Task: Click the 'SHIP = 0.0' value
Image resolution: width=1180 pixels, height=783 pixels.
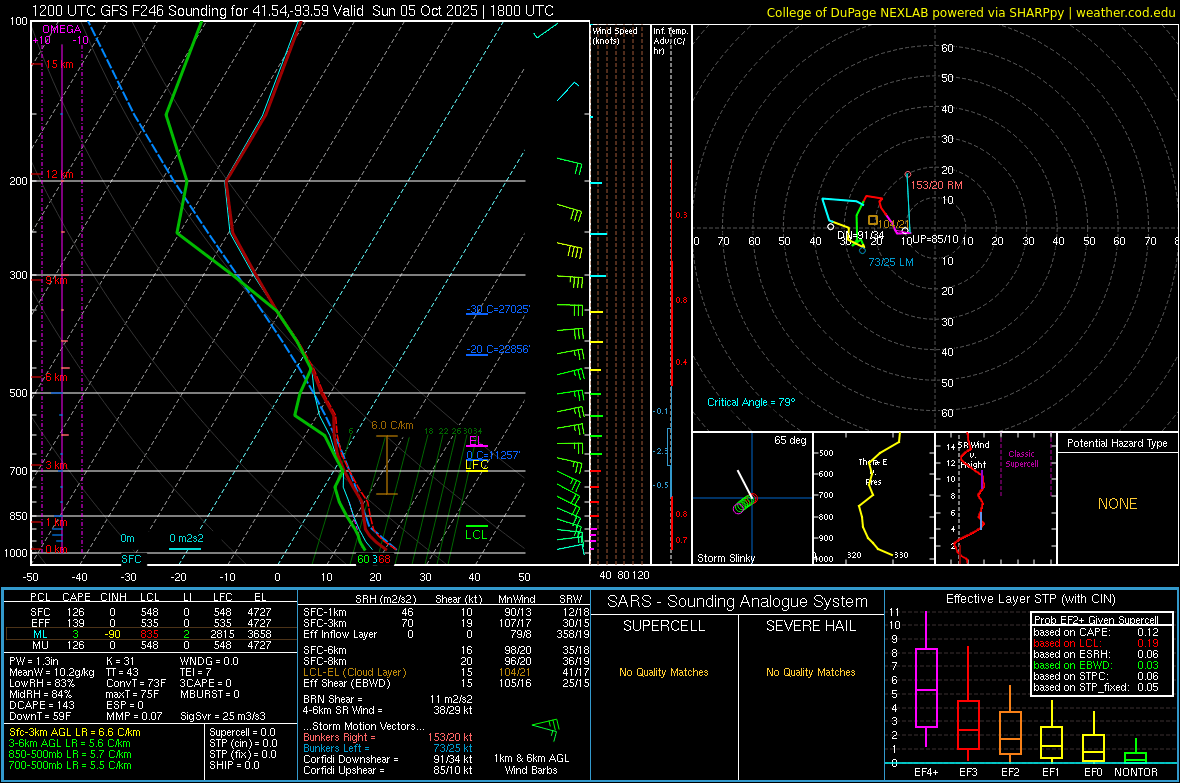Action: 234,765
